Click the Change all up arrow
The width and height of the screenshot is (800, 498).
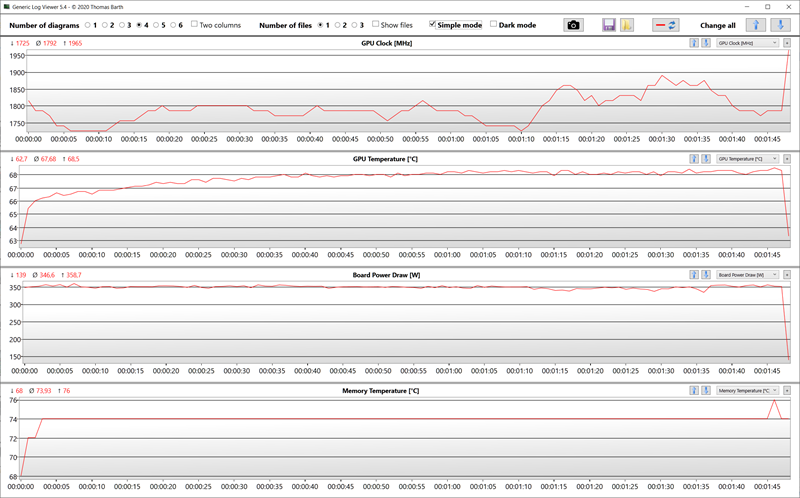(x=756, y=25)
